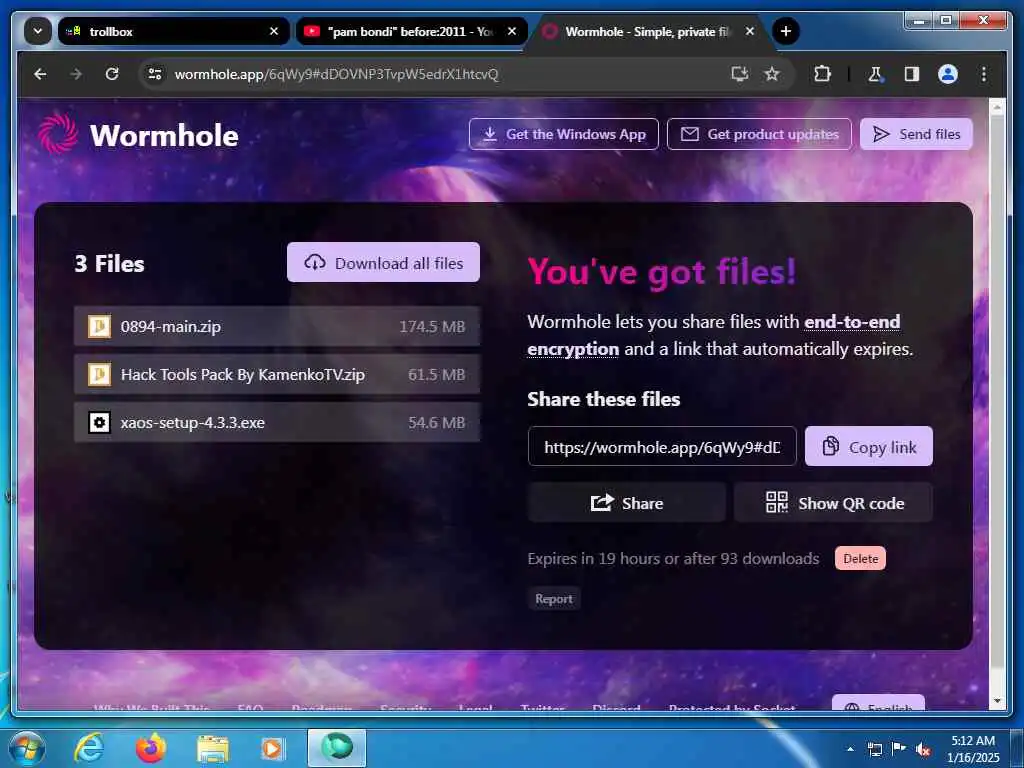Open the browser extensions puzzle icon
The image size is (1024, 768).
822,74
